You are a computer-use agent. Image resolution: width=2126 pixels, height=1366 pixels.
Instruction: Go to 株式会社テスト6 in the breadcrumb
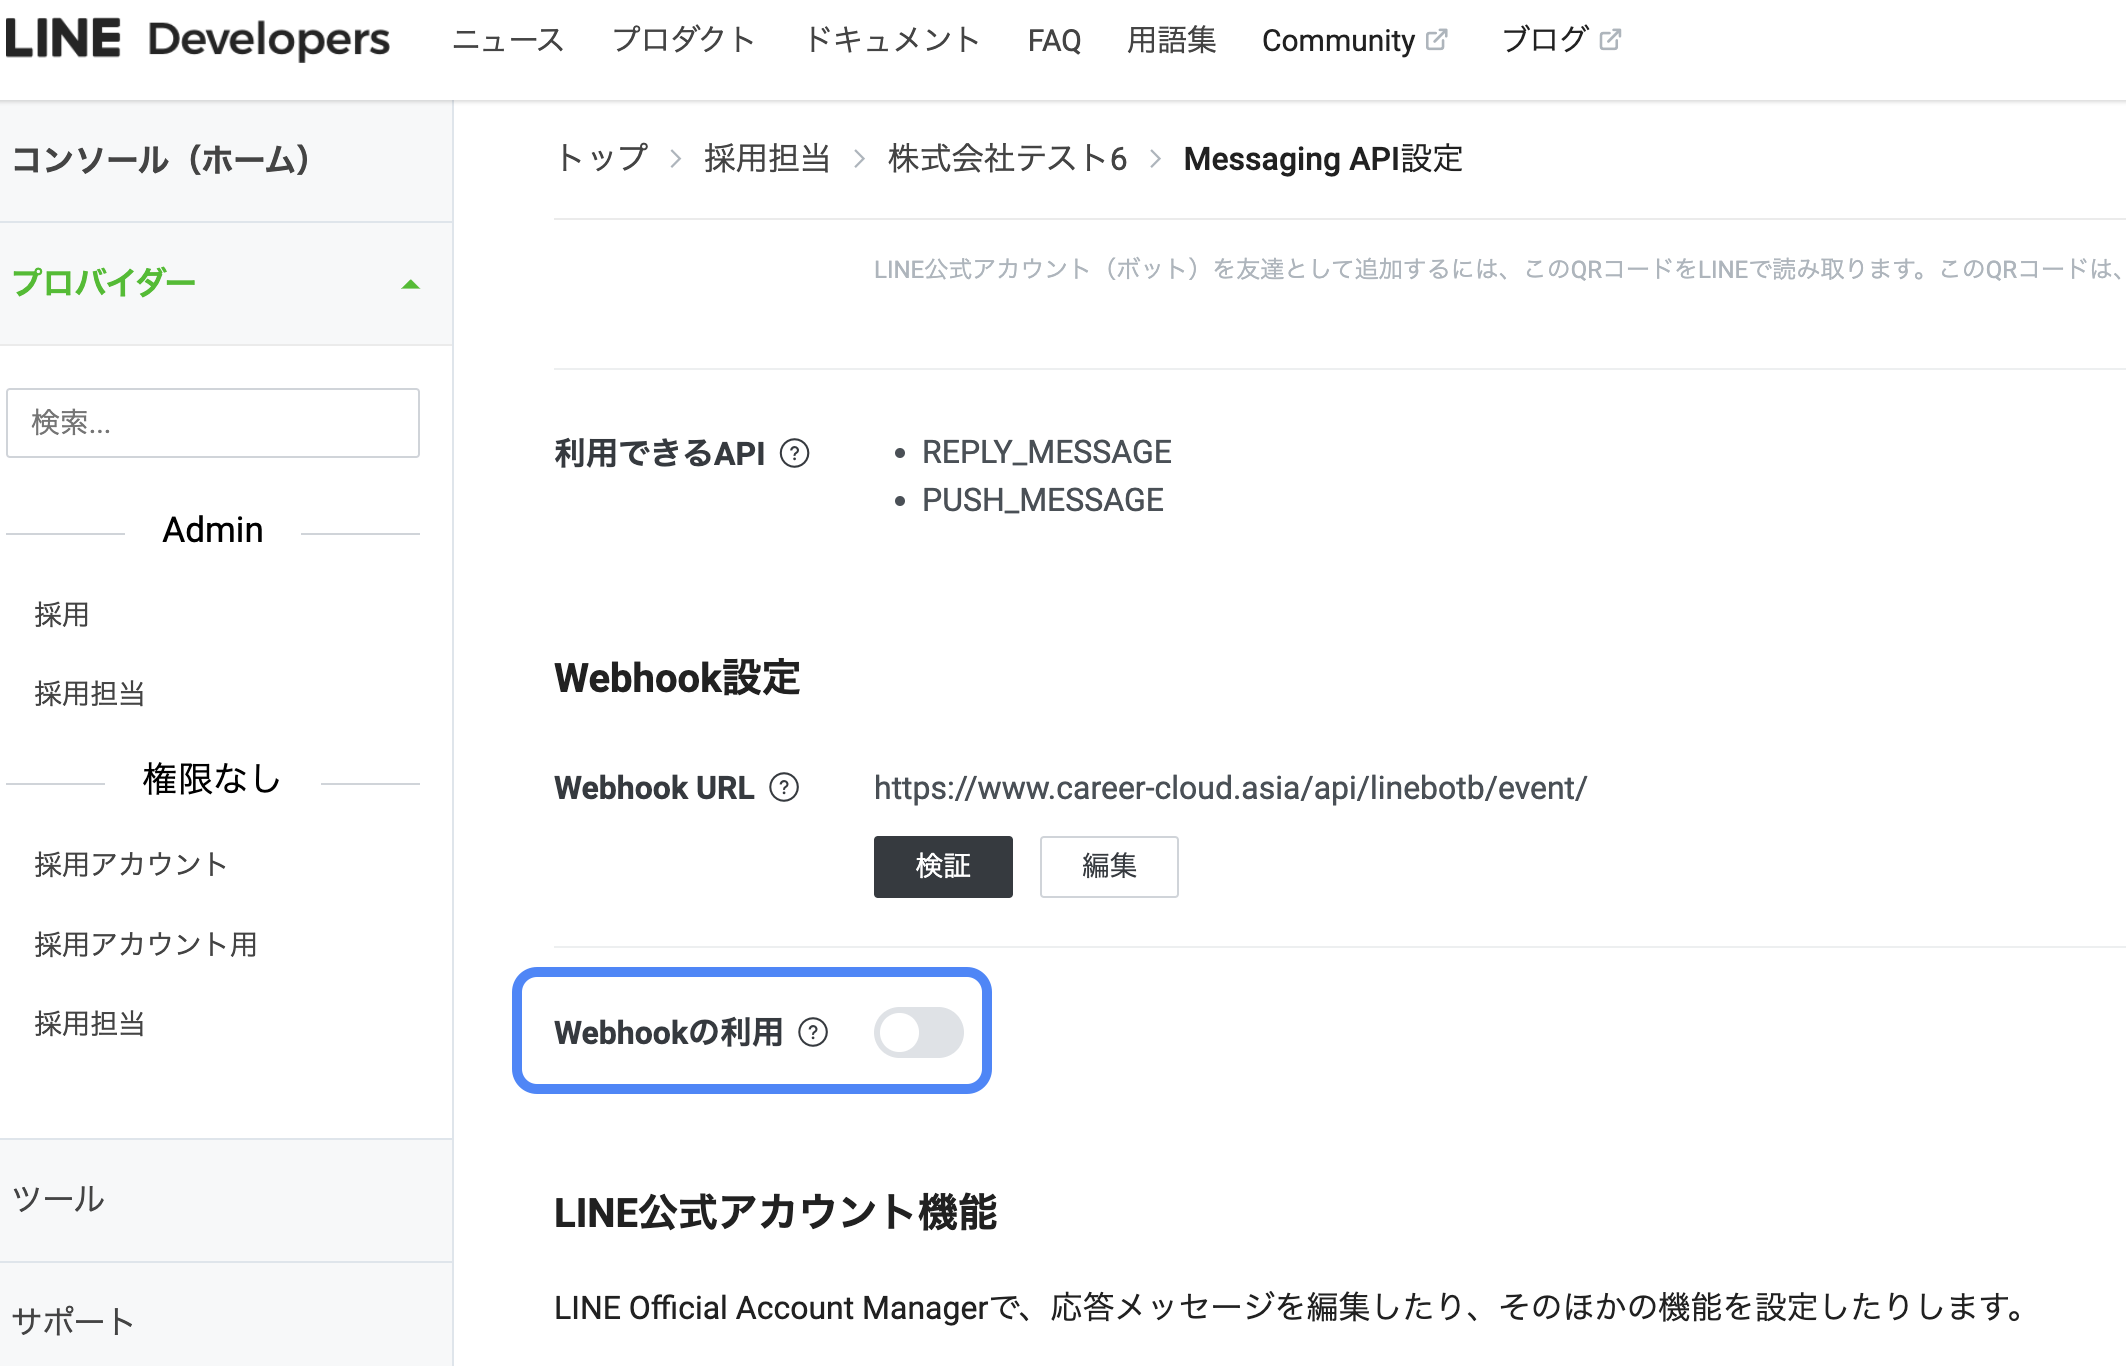point(1007,158)
